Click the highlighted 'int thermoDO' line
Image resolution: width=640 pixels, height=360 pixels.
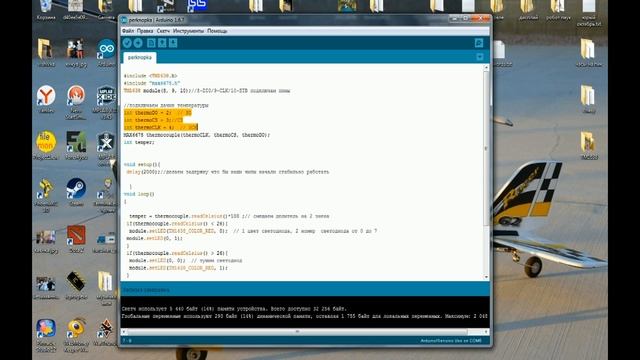click(158, 113)
